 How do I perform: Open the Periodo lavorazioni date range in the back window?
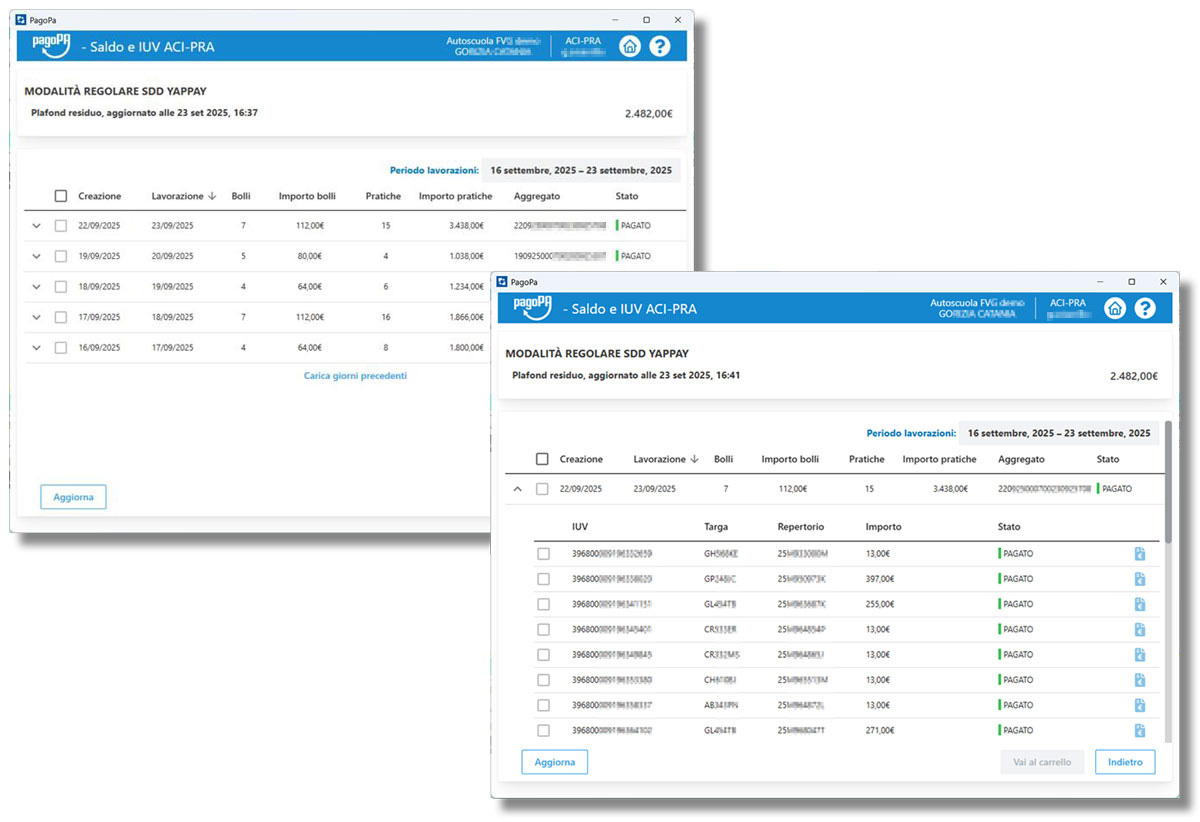(580, 171)
